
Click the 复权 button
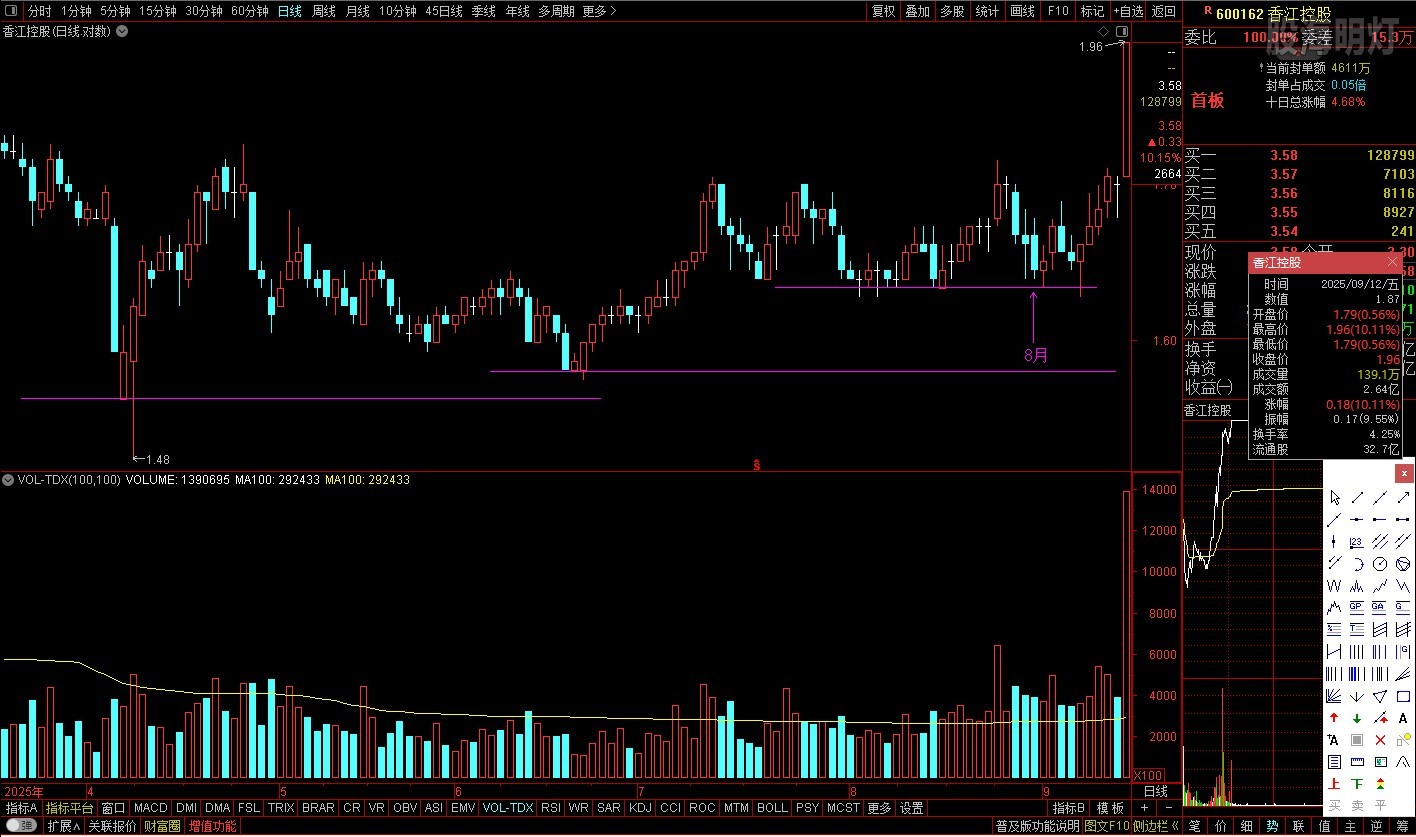(x=884, y=11)
